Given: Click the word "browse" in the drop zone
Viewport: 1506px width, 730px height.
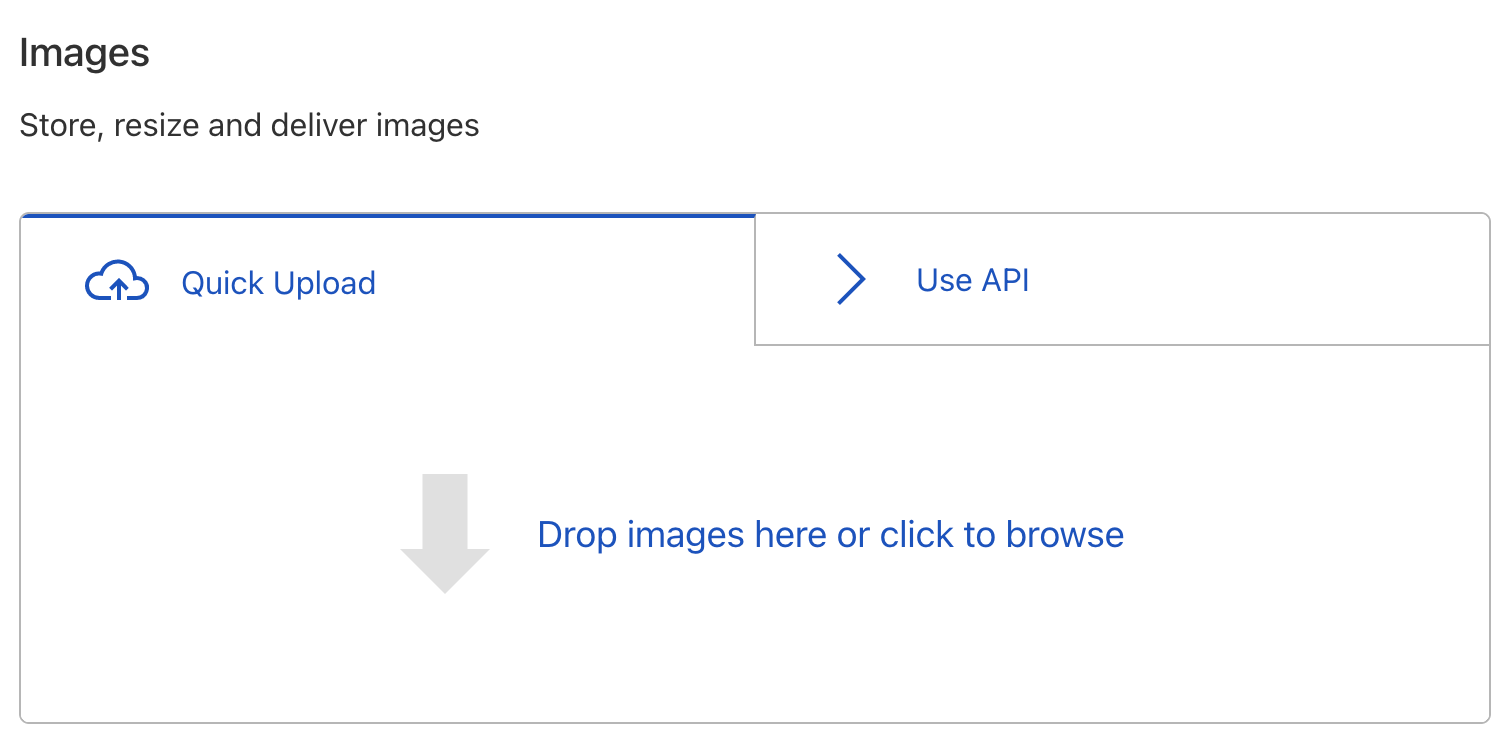Looking at the screenshot, I should 1065,535.
